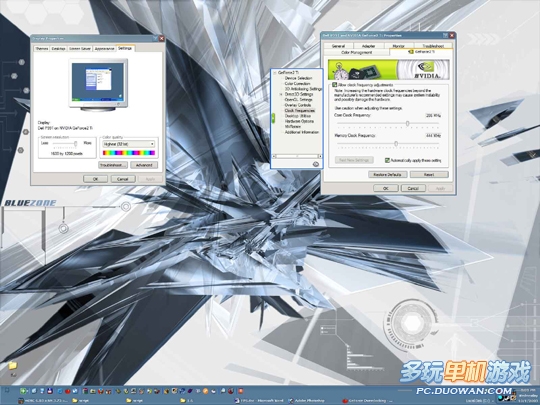
Task: Switch to the Color Management tab
Action: pyautogui.click(x=356, y=52)
